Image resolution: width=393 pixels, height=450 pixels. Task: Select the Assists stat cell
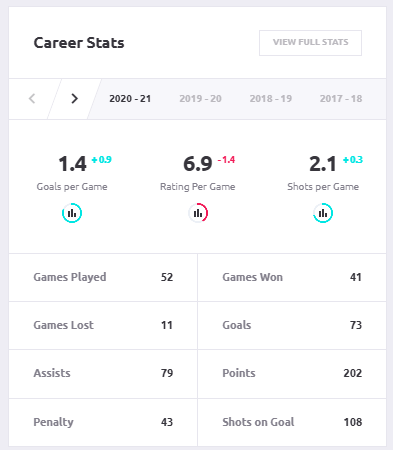(x=103, y=373)
